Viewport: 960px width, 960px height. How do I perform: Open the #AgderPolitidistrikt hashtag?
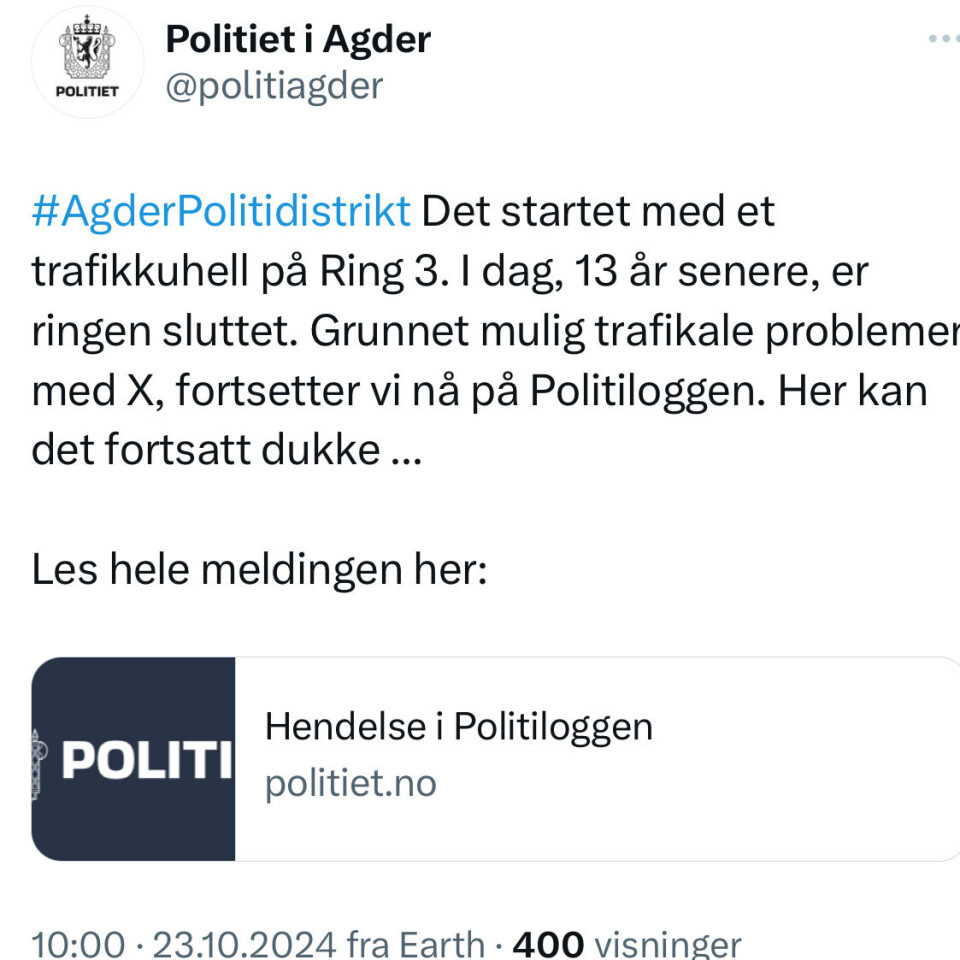coord(221,212)
